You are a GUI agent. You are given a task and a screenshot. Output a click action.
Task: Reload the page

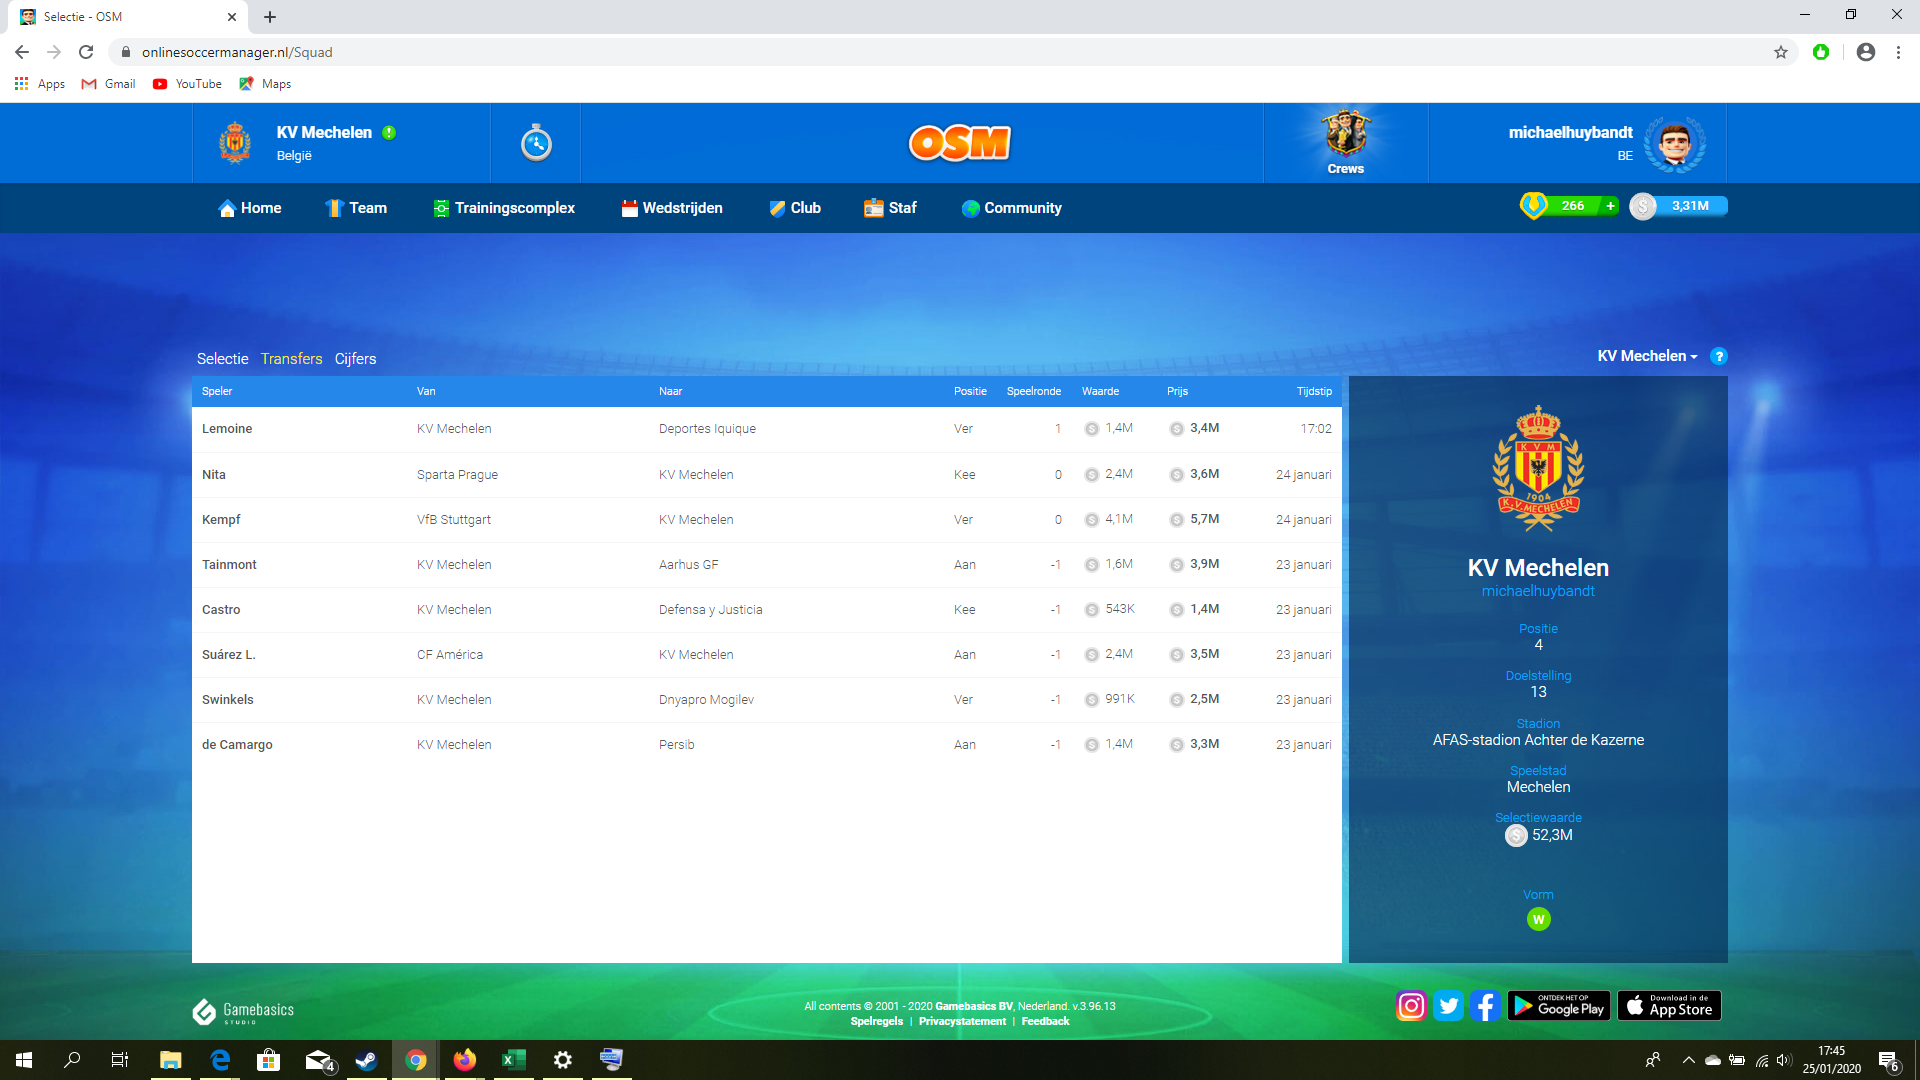pyautogui.click(x=86, y=52)
